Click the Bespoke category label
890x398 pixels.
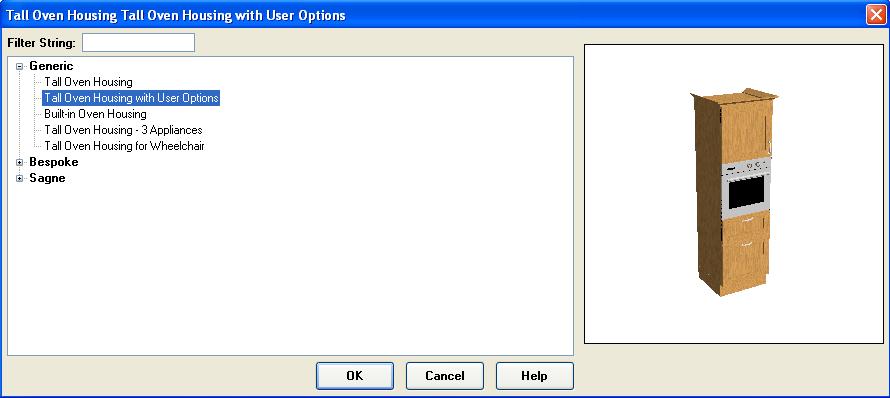(53, 162)
